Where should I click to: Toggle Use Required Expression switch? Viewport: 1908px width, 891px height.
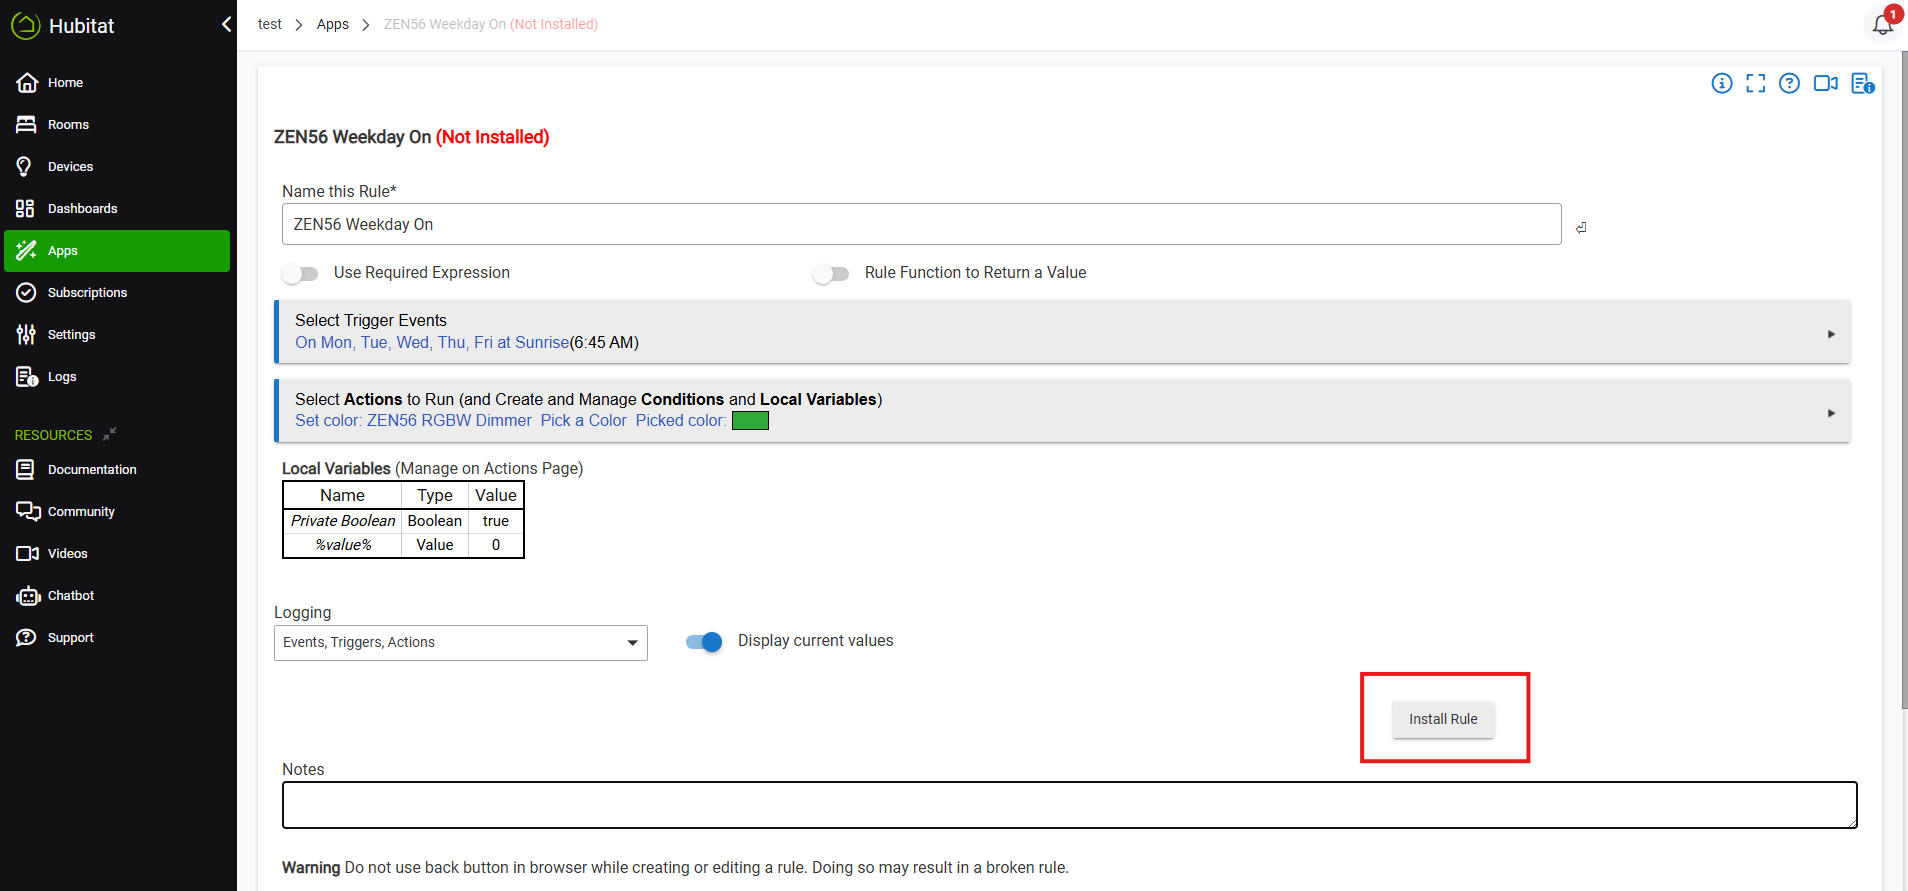(x=300, y=273)
